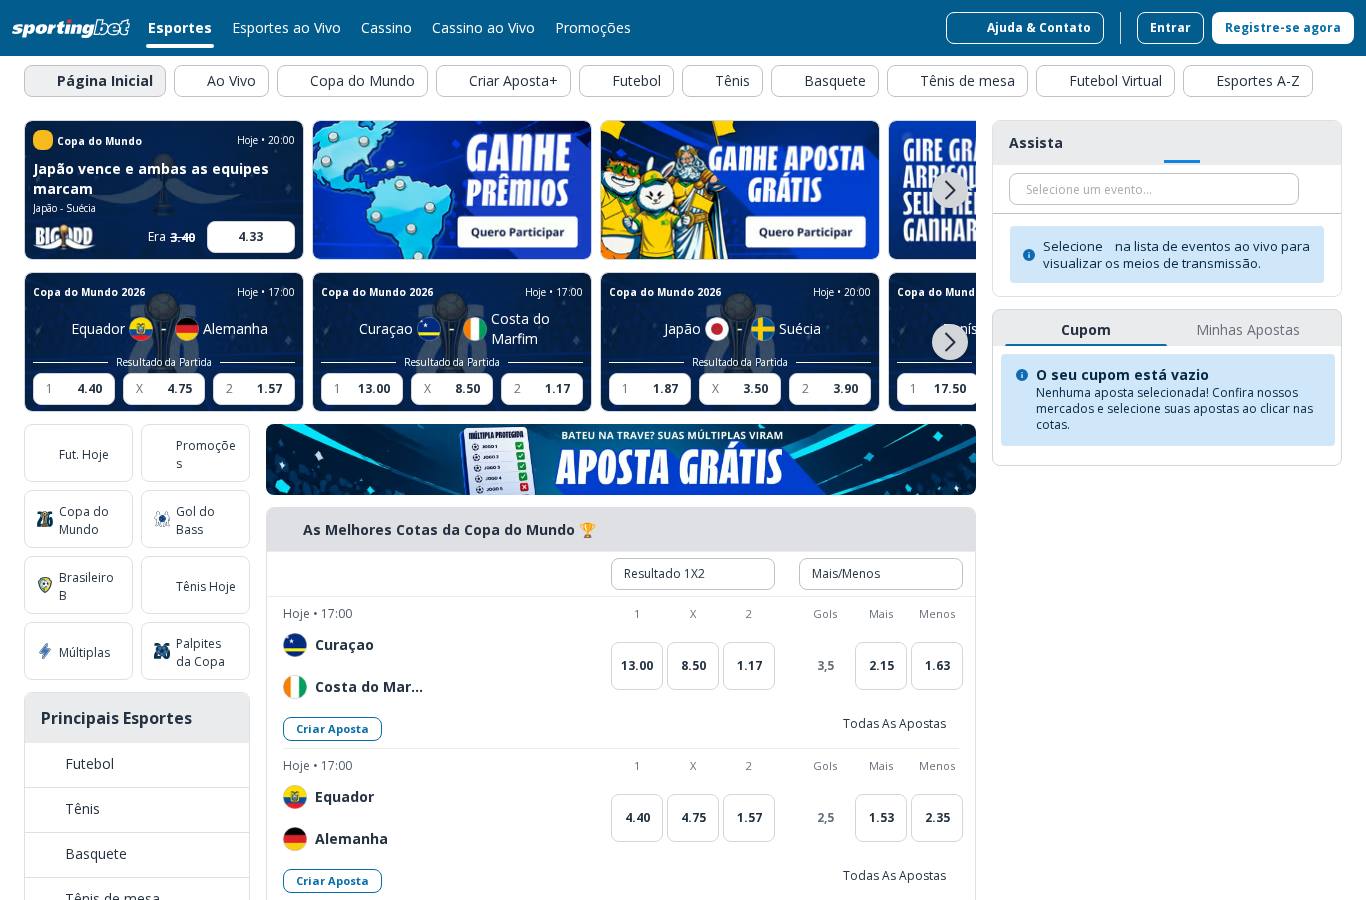Select the Mais 2.15 odds for Curaçao match
The width and height of the screenshot is (1366, 900).
pos(881,666)
